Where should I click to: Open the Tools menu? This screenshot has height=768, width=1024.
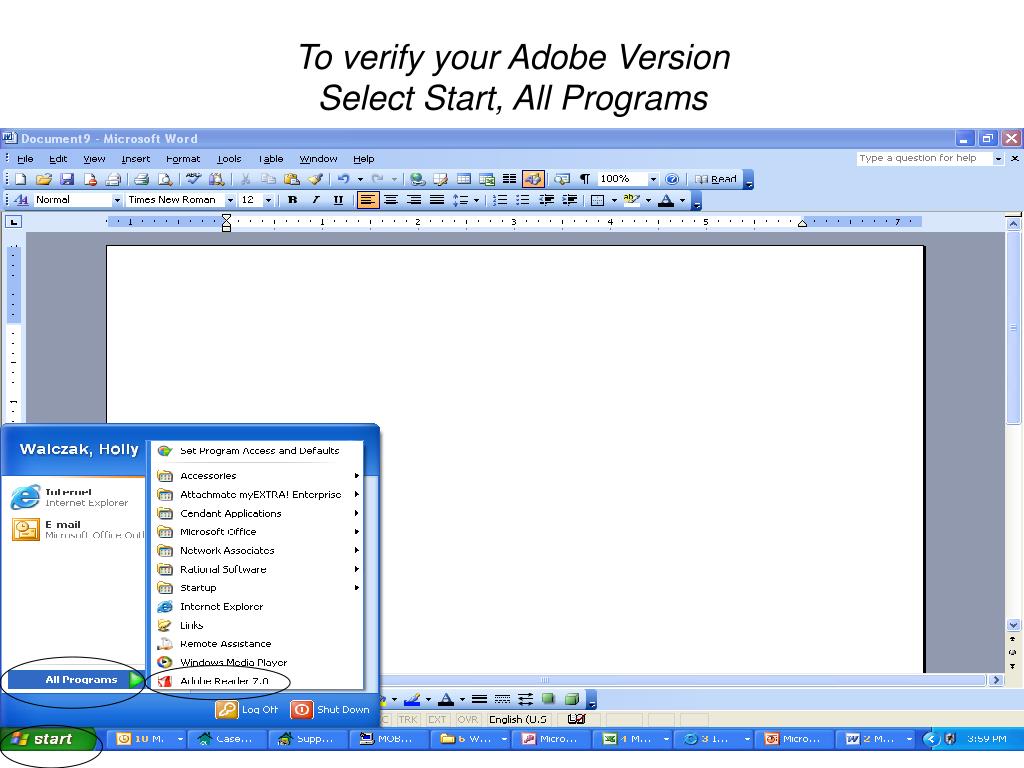[229, 159]
